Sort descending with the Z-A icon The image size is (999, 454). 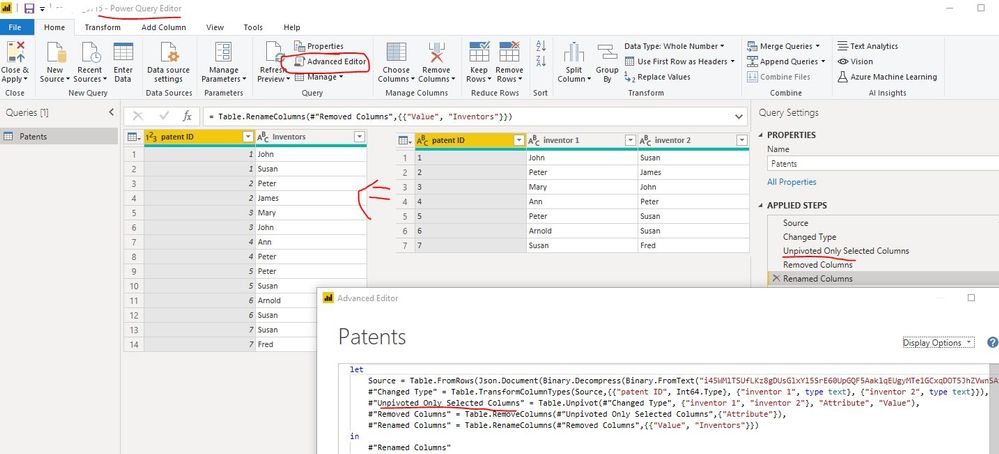click(541, 61)
